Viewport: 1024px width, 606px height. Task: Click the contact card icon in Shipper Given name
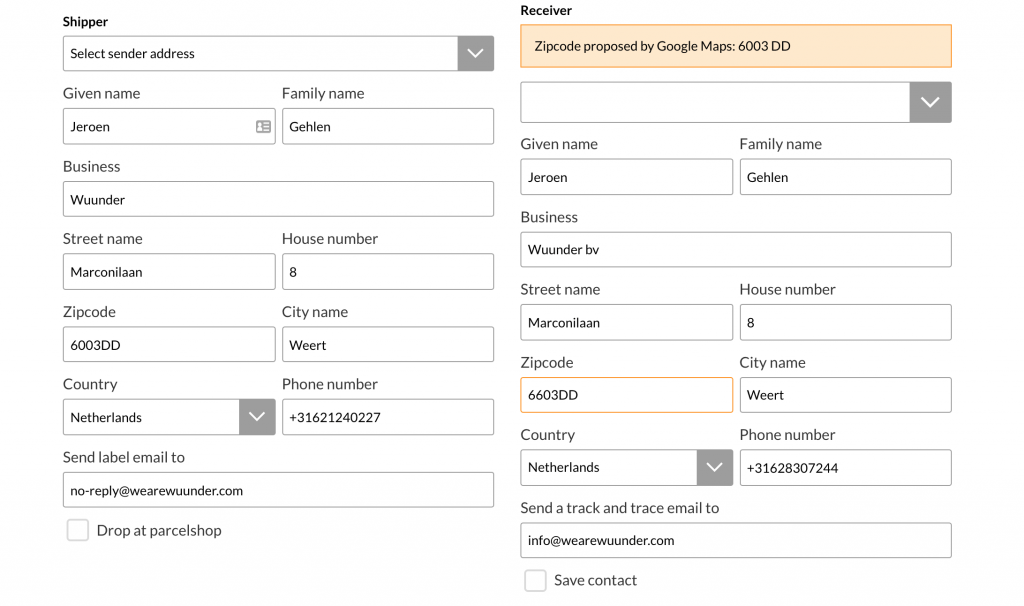click(x=263, y=127)
